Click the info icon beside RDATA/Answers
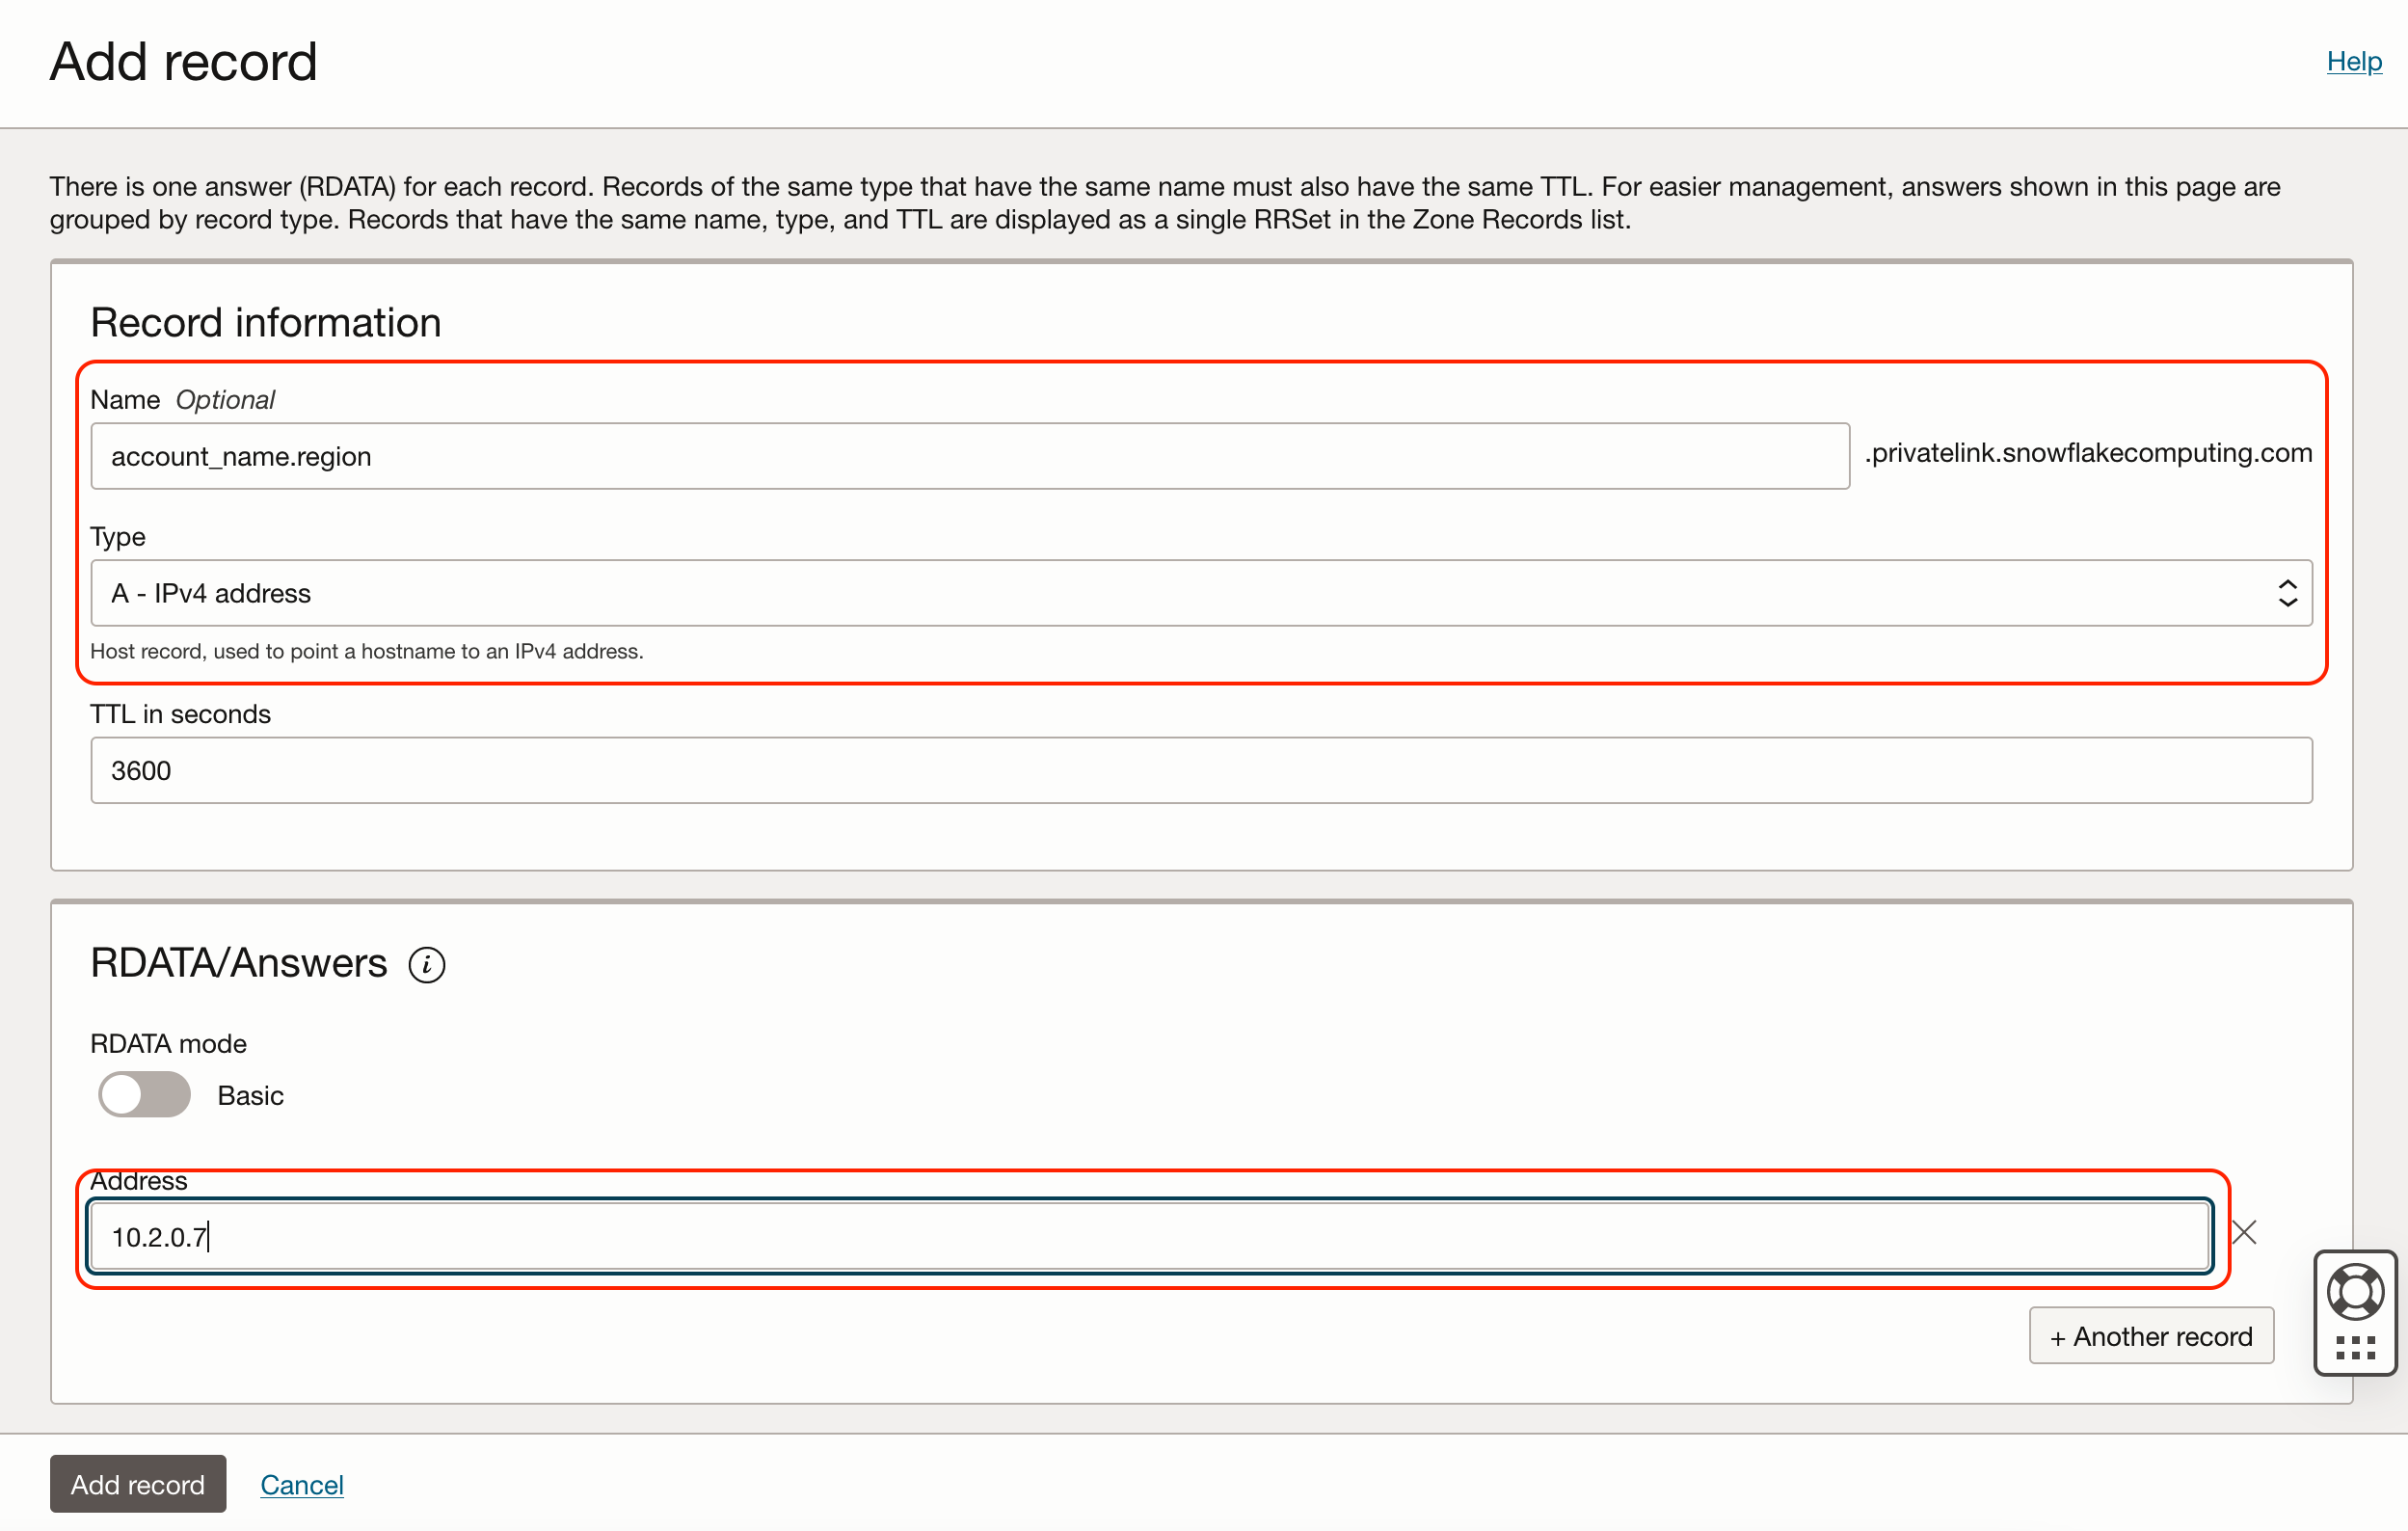 coord(427,964)
